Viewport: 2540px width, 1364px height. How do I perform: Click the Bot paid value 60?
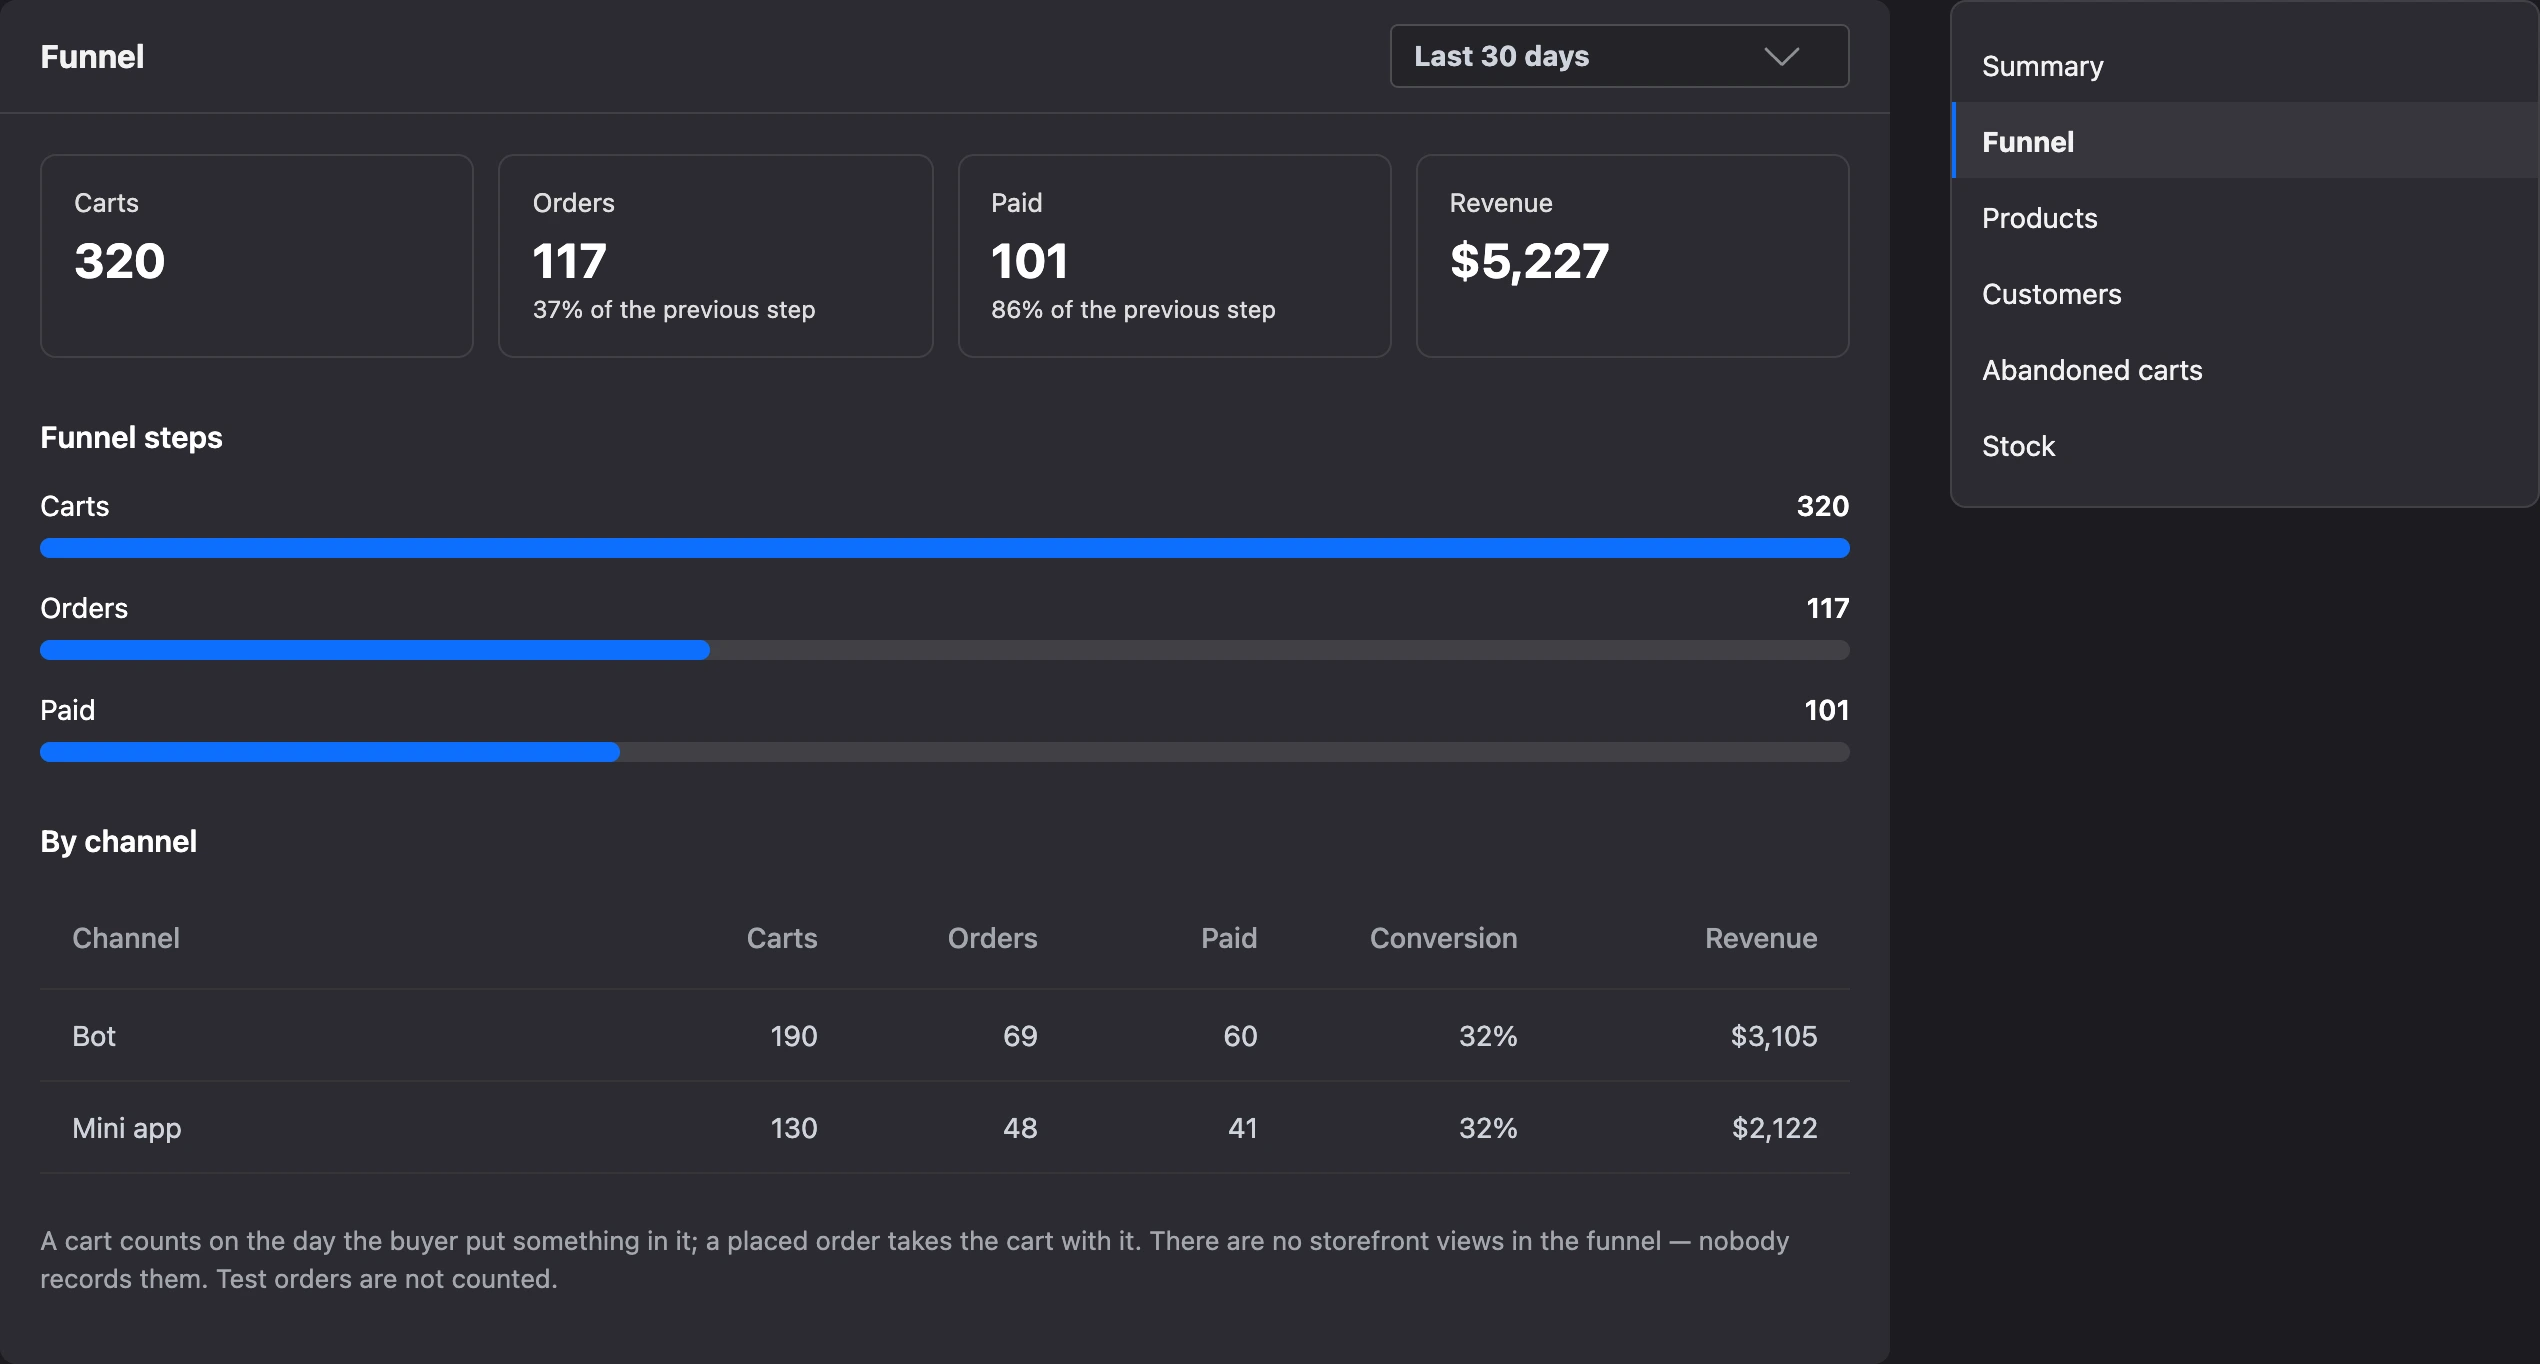coord(1240,1036)
